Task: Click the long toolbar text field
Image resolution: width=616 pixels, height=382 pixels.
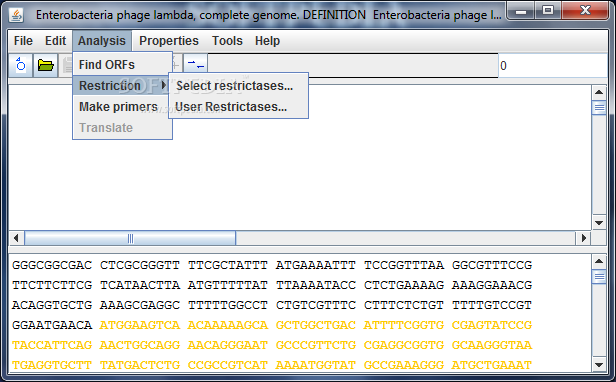Action: pos(353,66)
